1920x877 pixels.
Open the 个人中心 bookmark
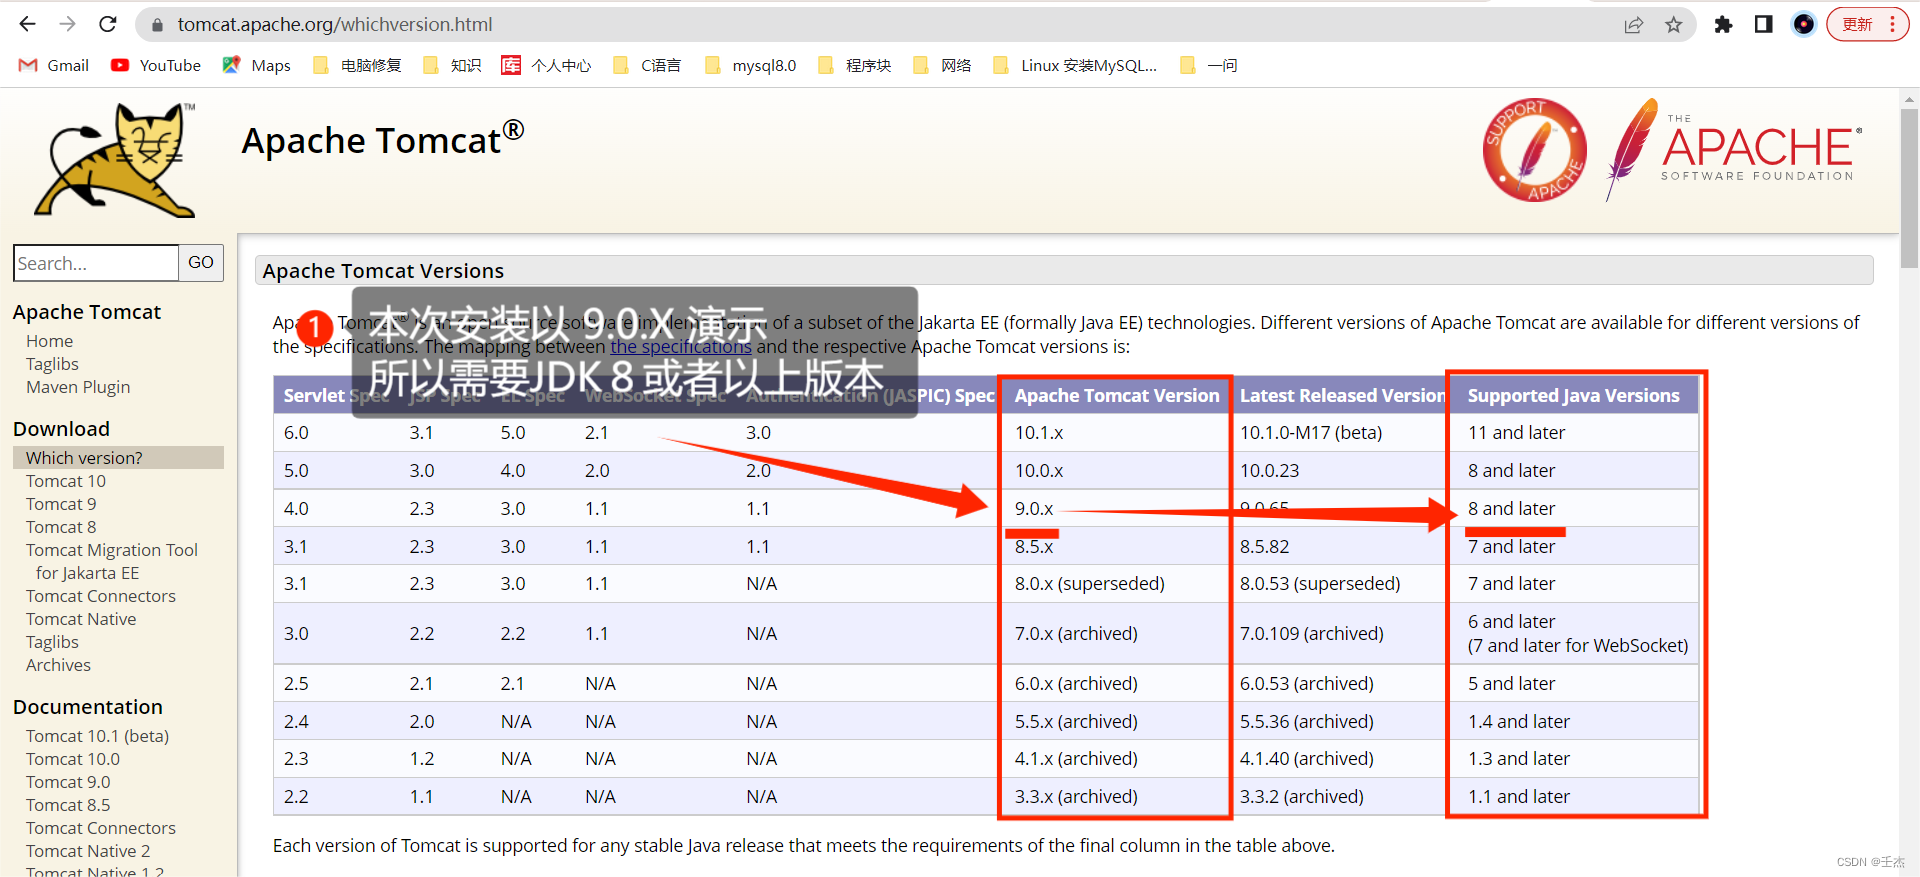click(x=547, y=65)
